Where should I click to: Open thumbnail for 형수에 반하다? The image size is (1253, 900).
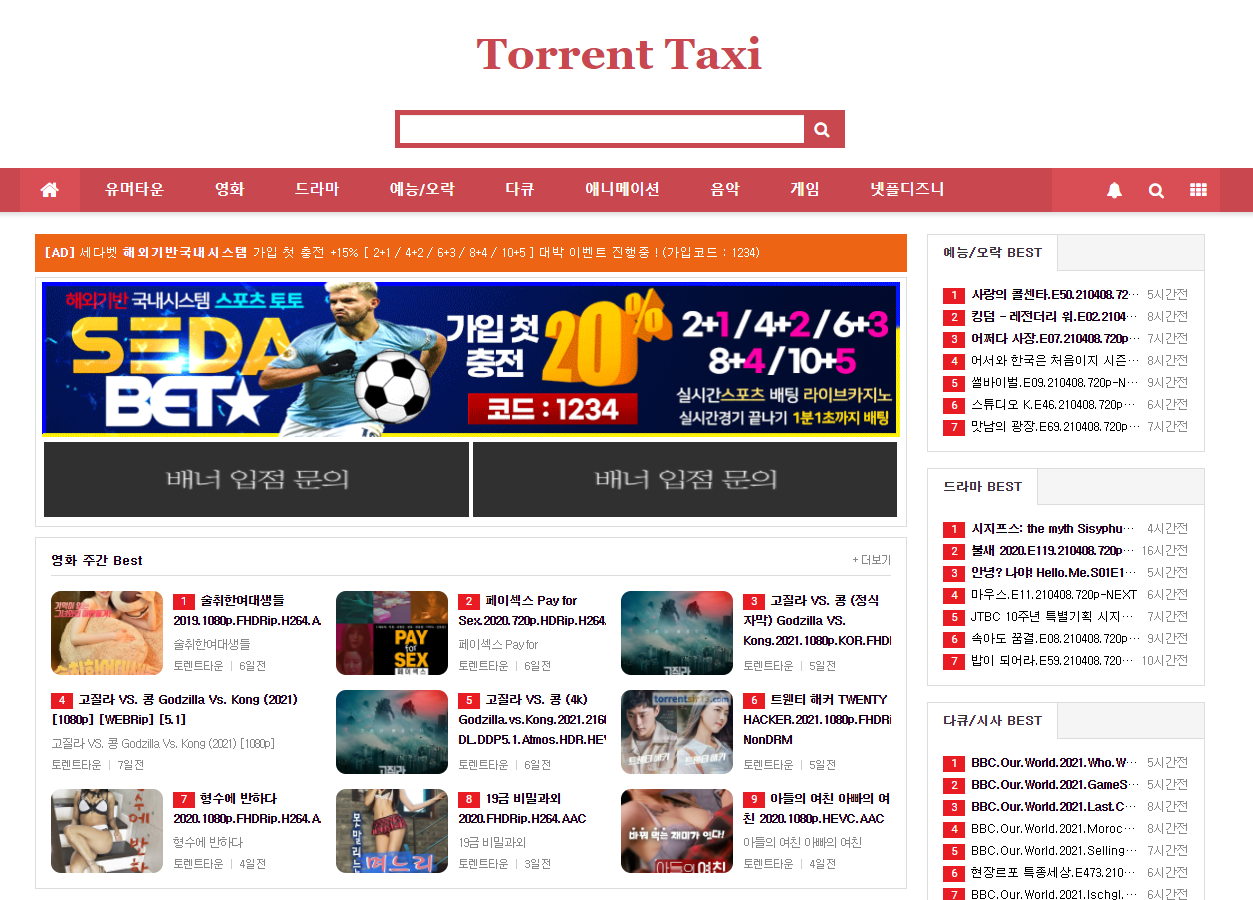[107, 831]
